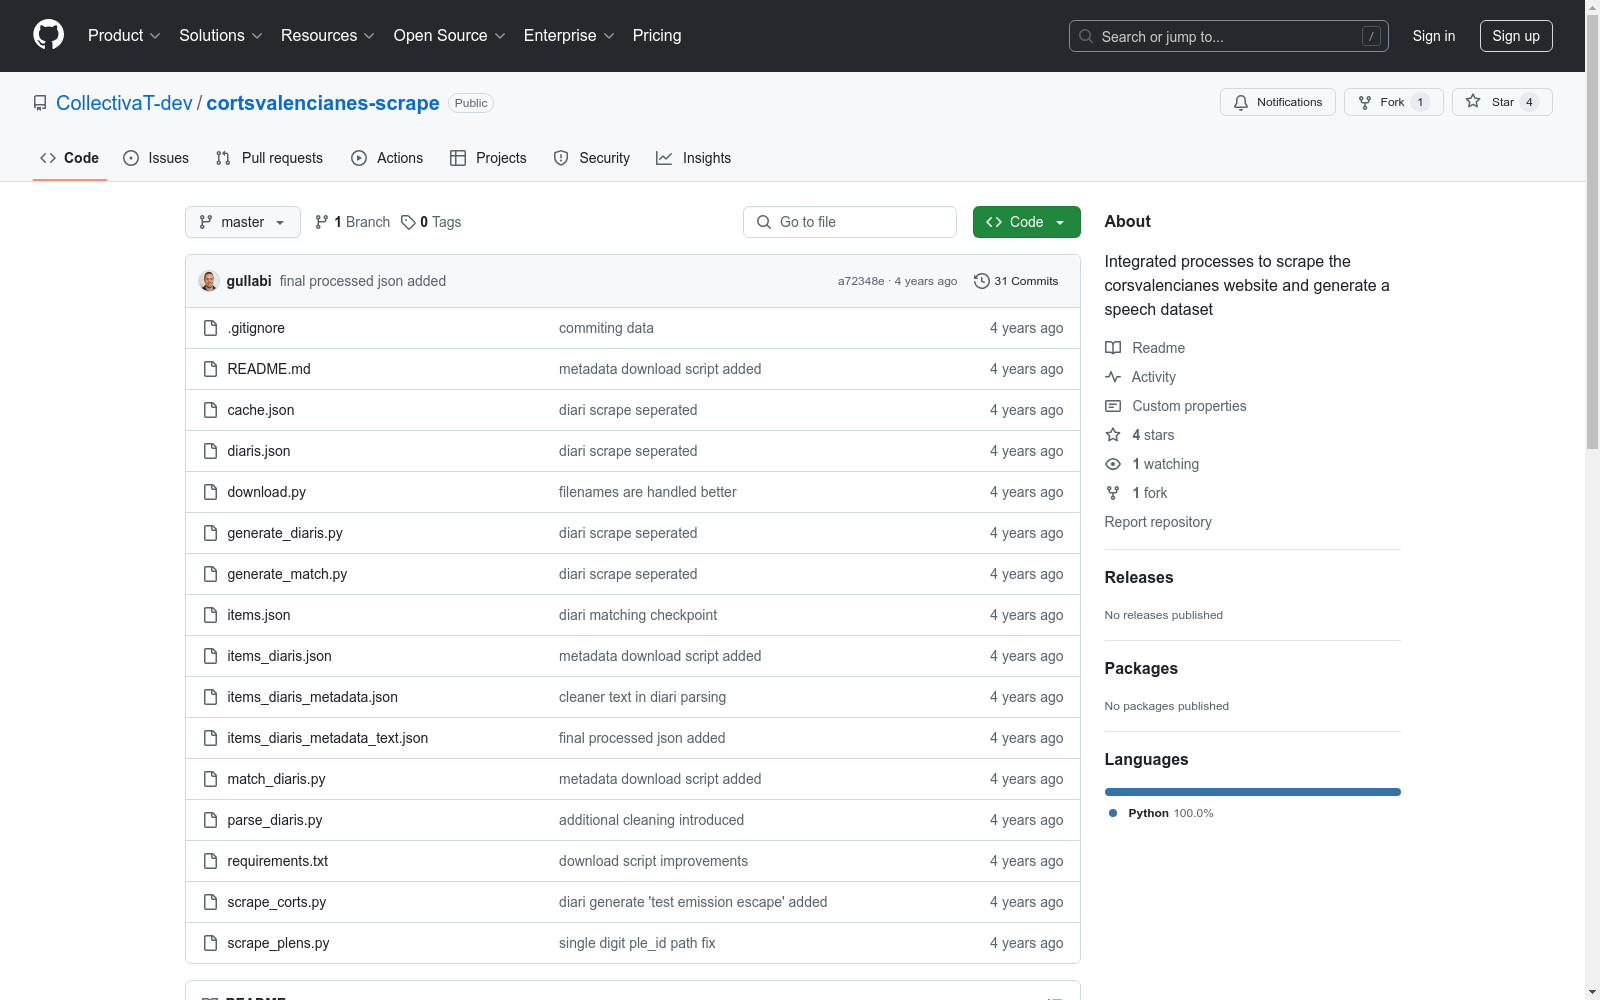The width and height of the screenshot is (1600, 1000).
Task: Click the Python 100.0% language link
Action: pos(1161,813)
